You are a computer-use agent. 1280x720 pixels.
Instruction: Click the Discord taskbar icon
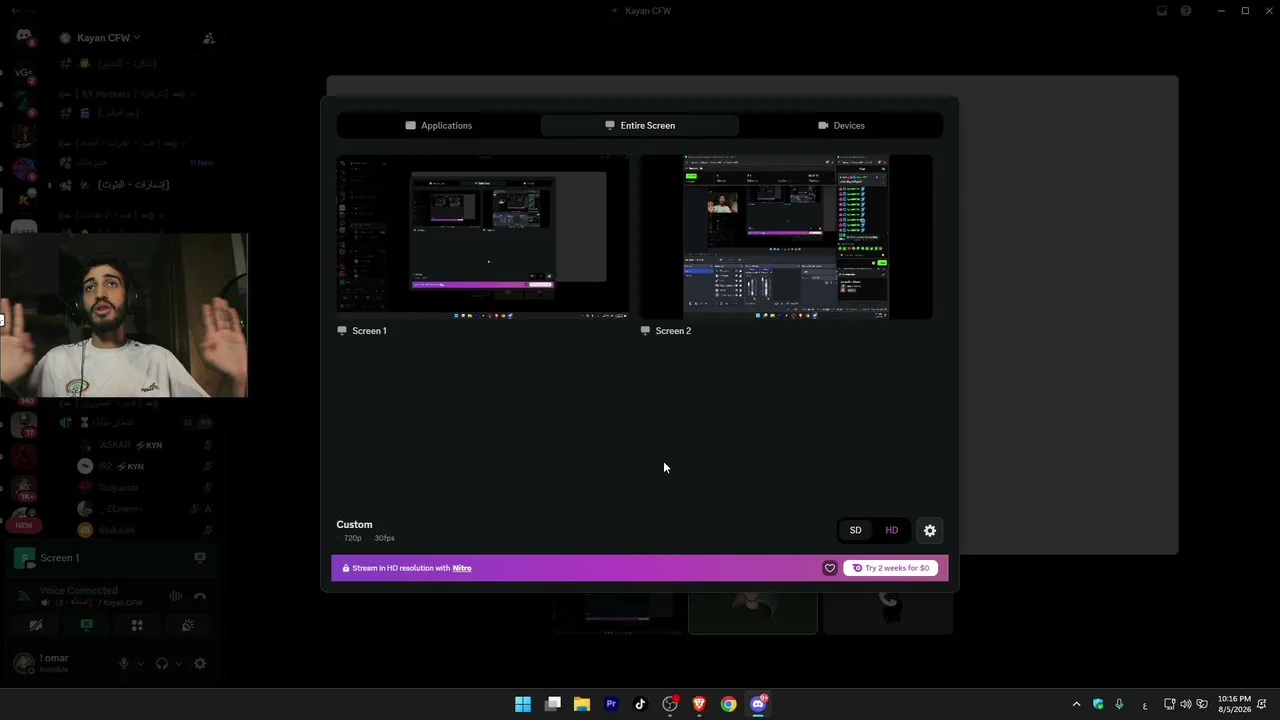[758, 704]
